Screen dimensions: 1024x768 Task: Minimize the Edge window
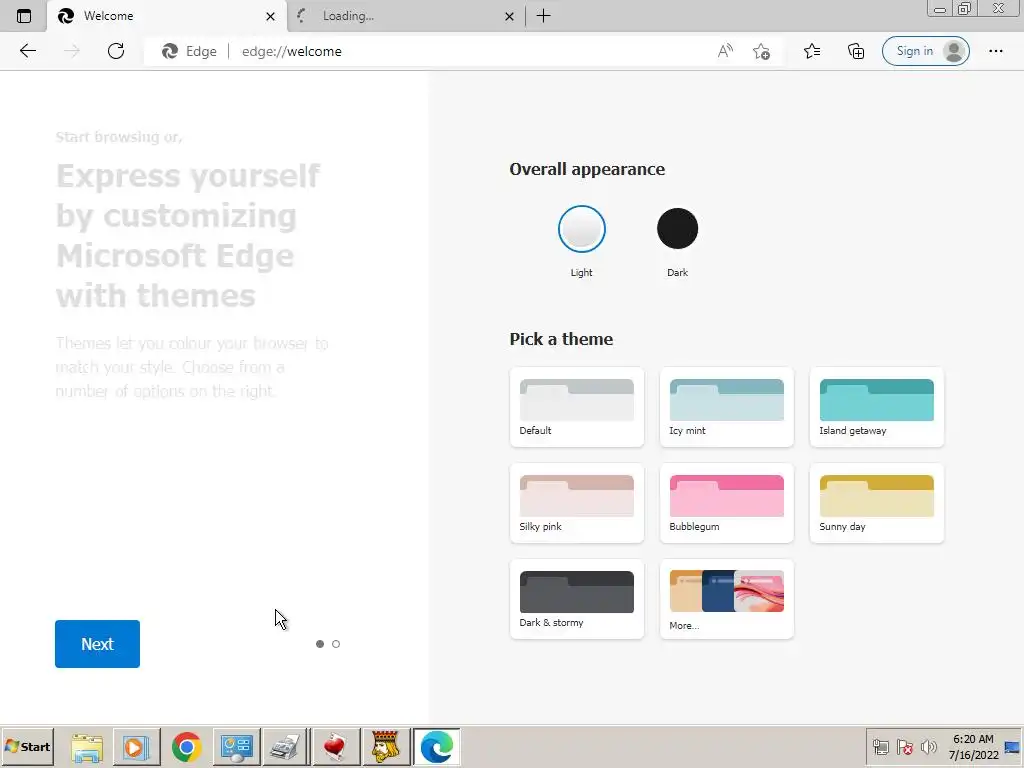940,9
